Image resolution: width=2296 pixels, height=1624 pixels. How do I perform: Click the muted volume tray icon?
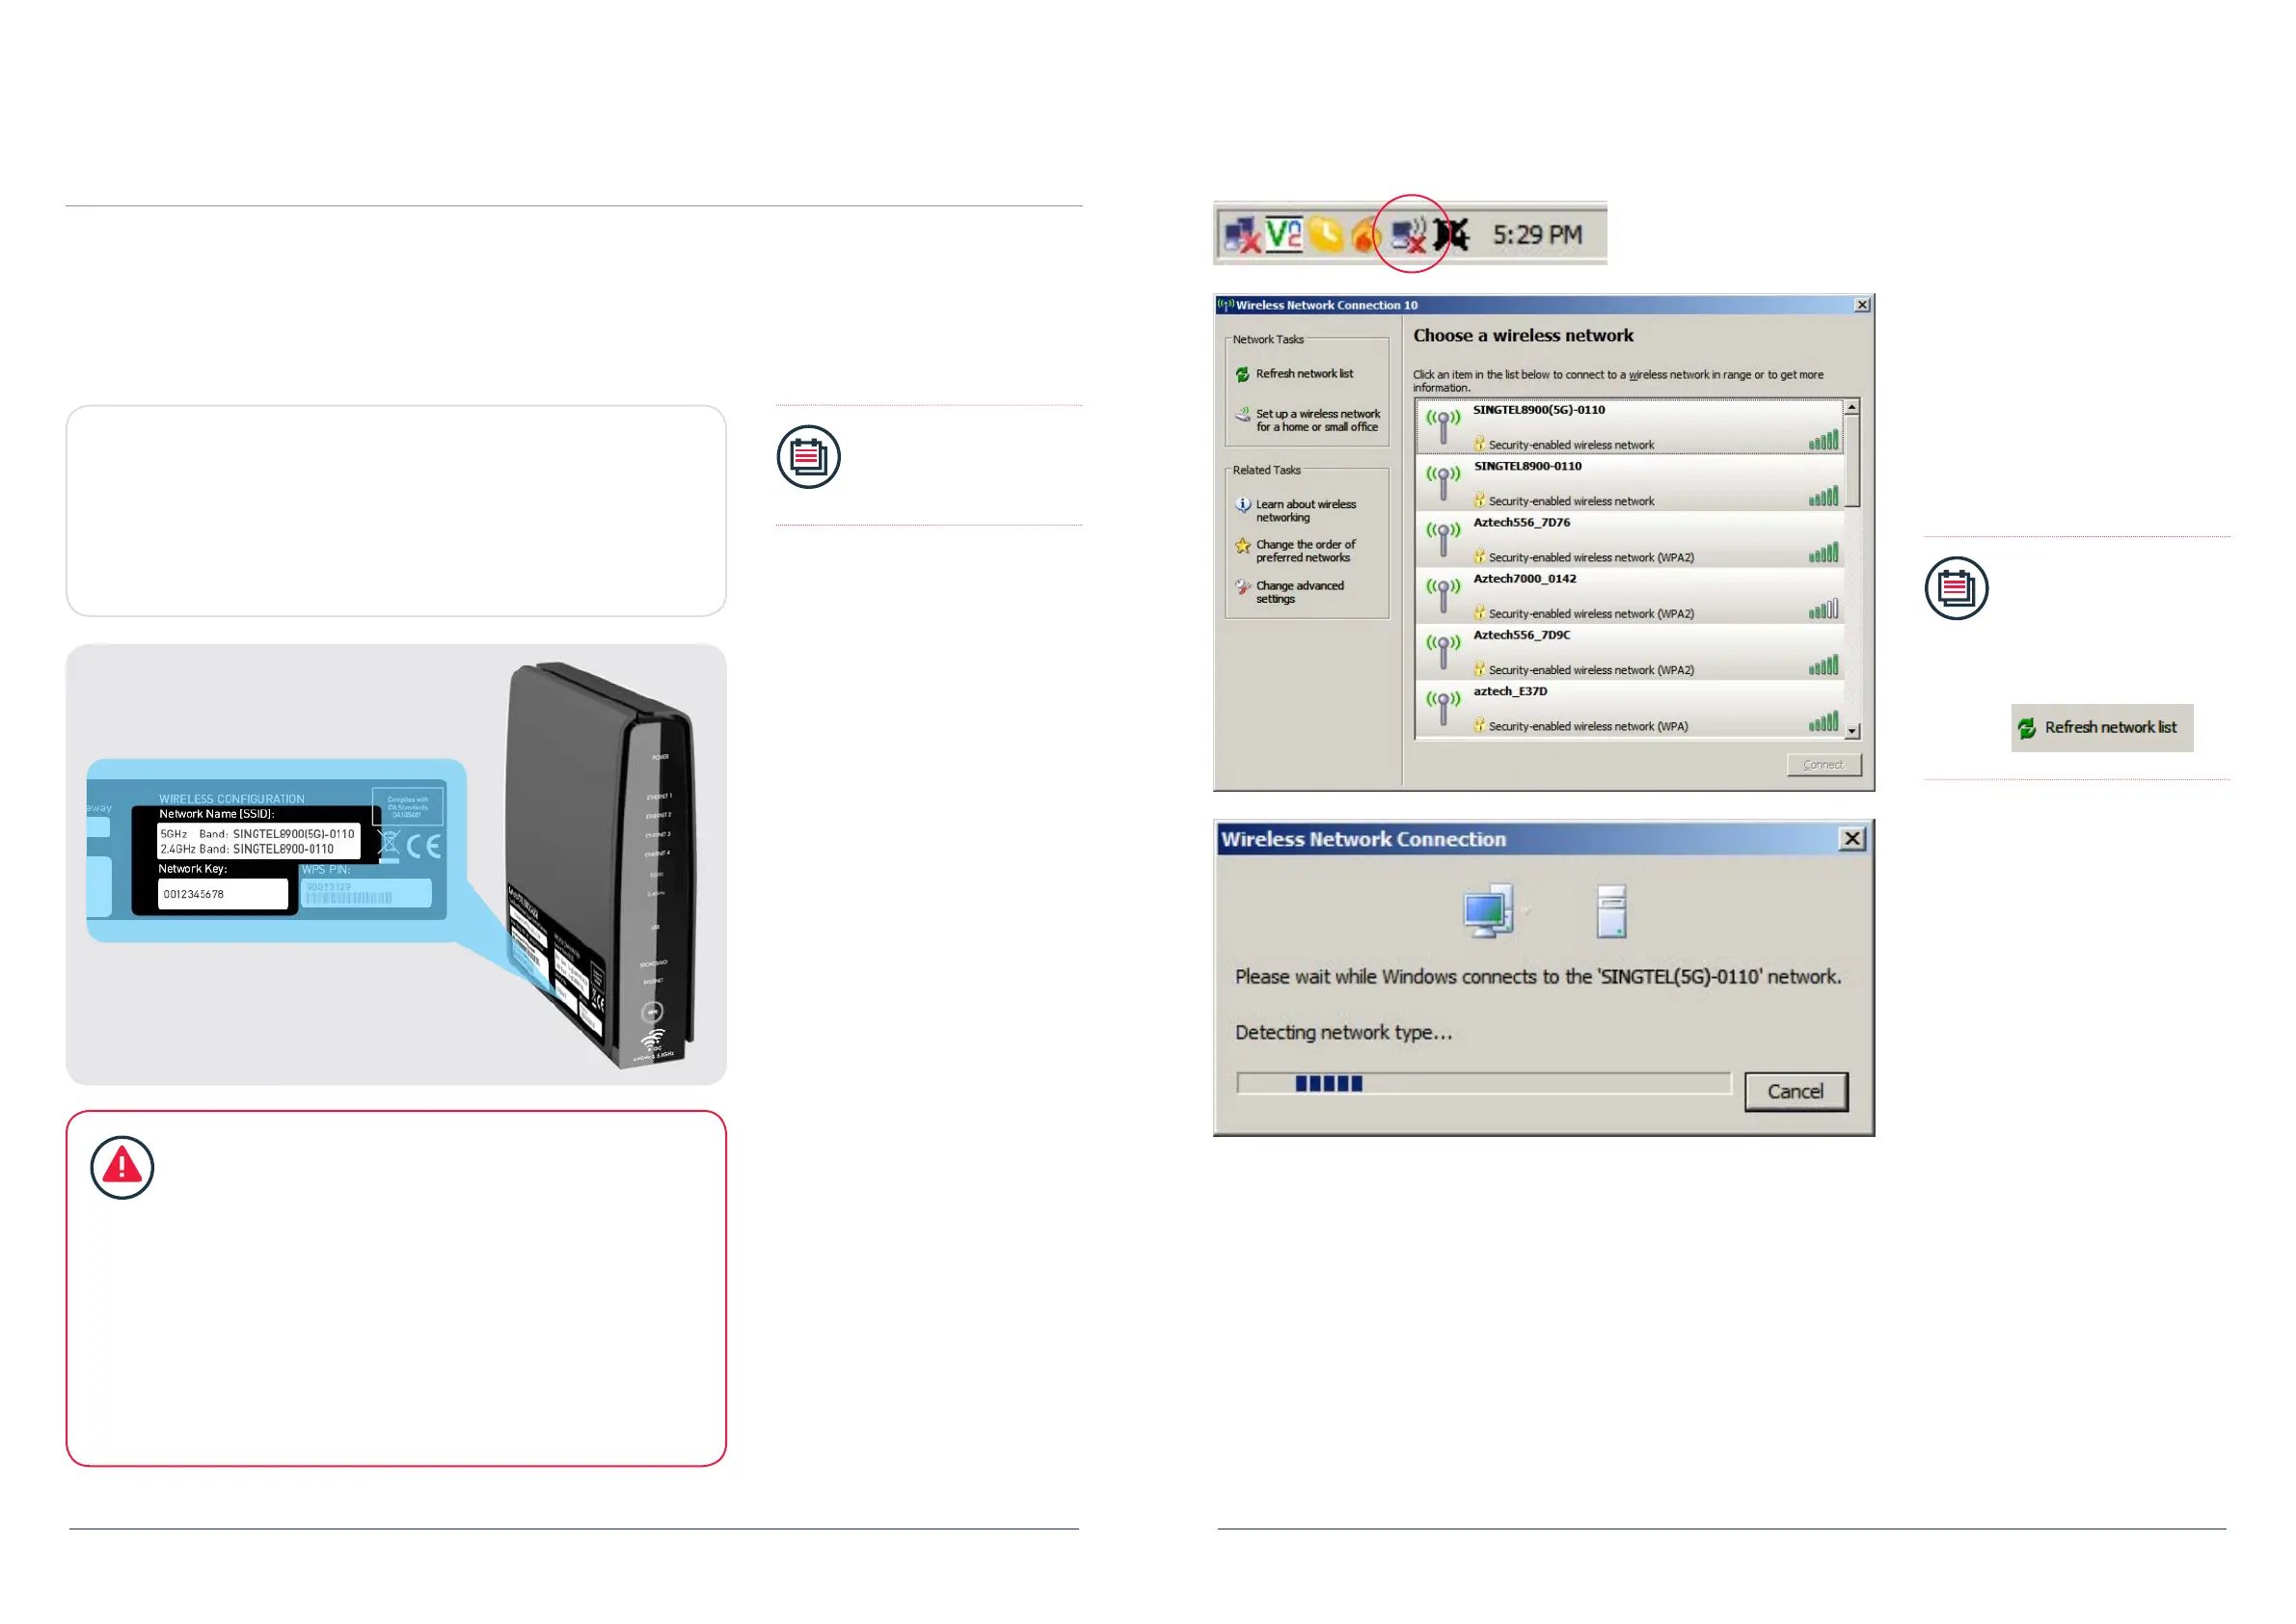point(1451,236)
